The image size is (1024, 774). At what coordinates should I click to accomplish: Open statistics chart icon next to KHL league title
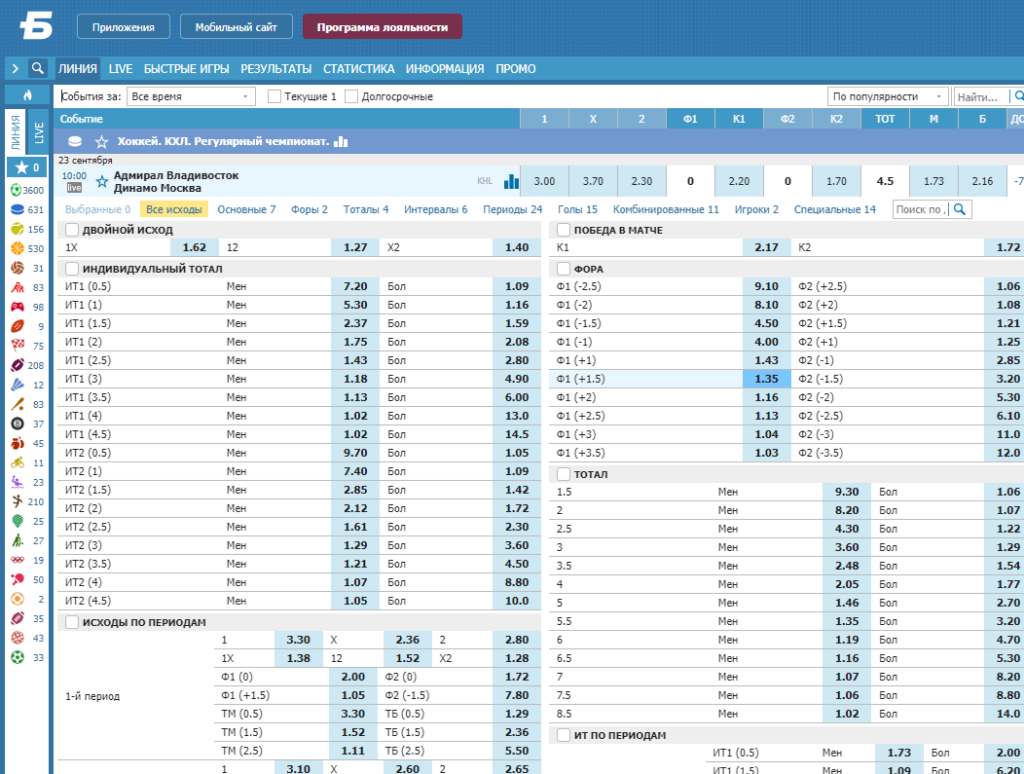tap(341, 141)
